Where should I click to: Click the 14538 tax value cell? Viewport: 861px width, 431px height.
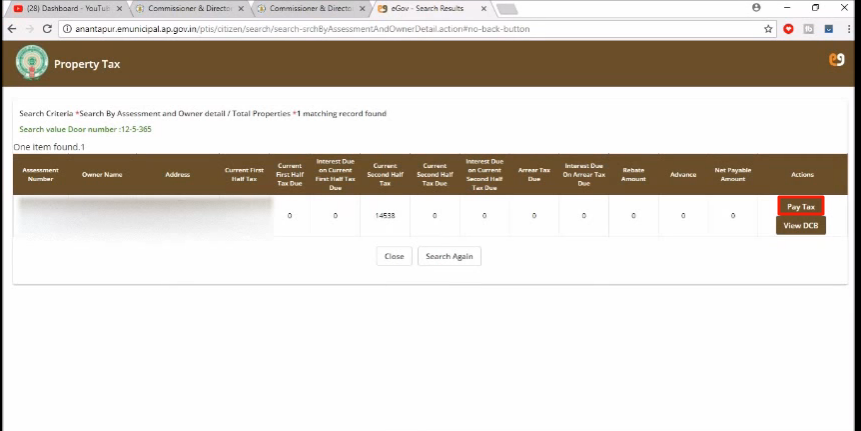click(x=385, y=216)
